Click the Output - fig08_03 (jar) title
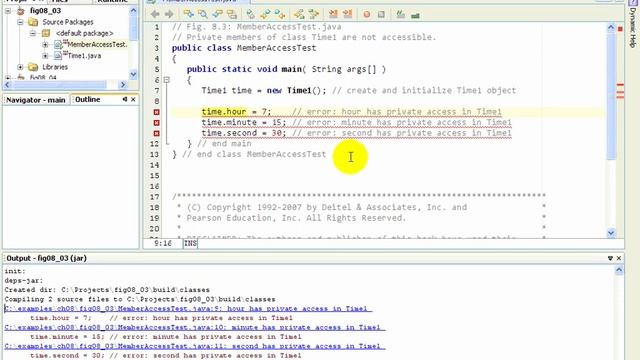Screen dimensions: 640x360 tap(46, 258)
